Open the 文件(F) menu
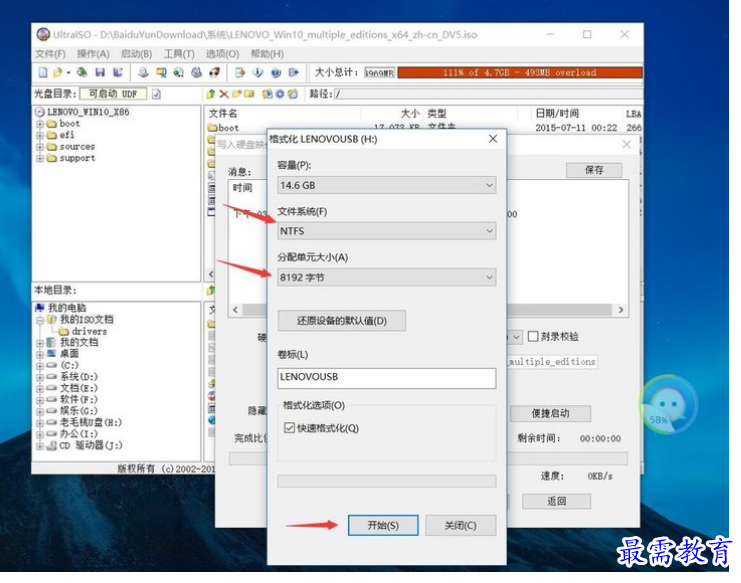The width and height of the screenshot is (741, 583). click(x=50, y=54)
